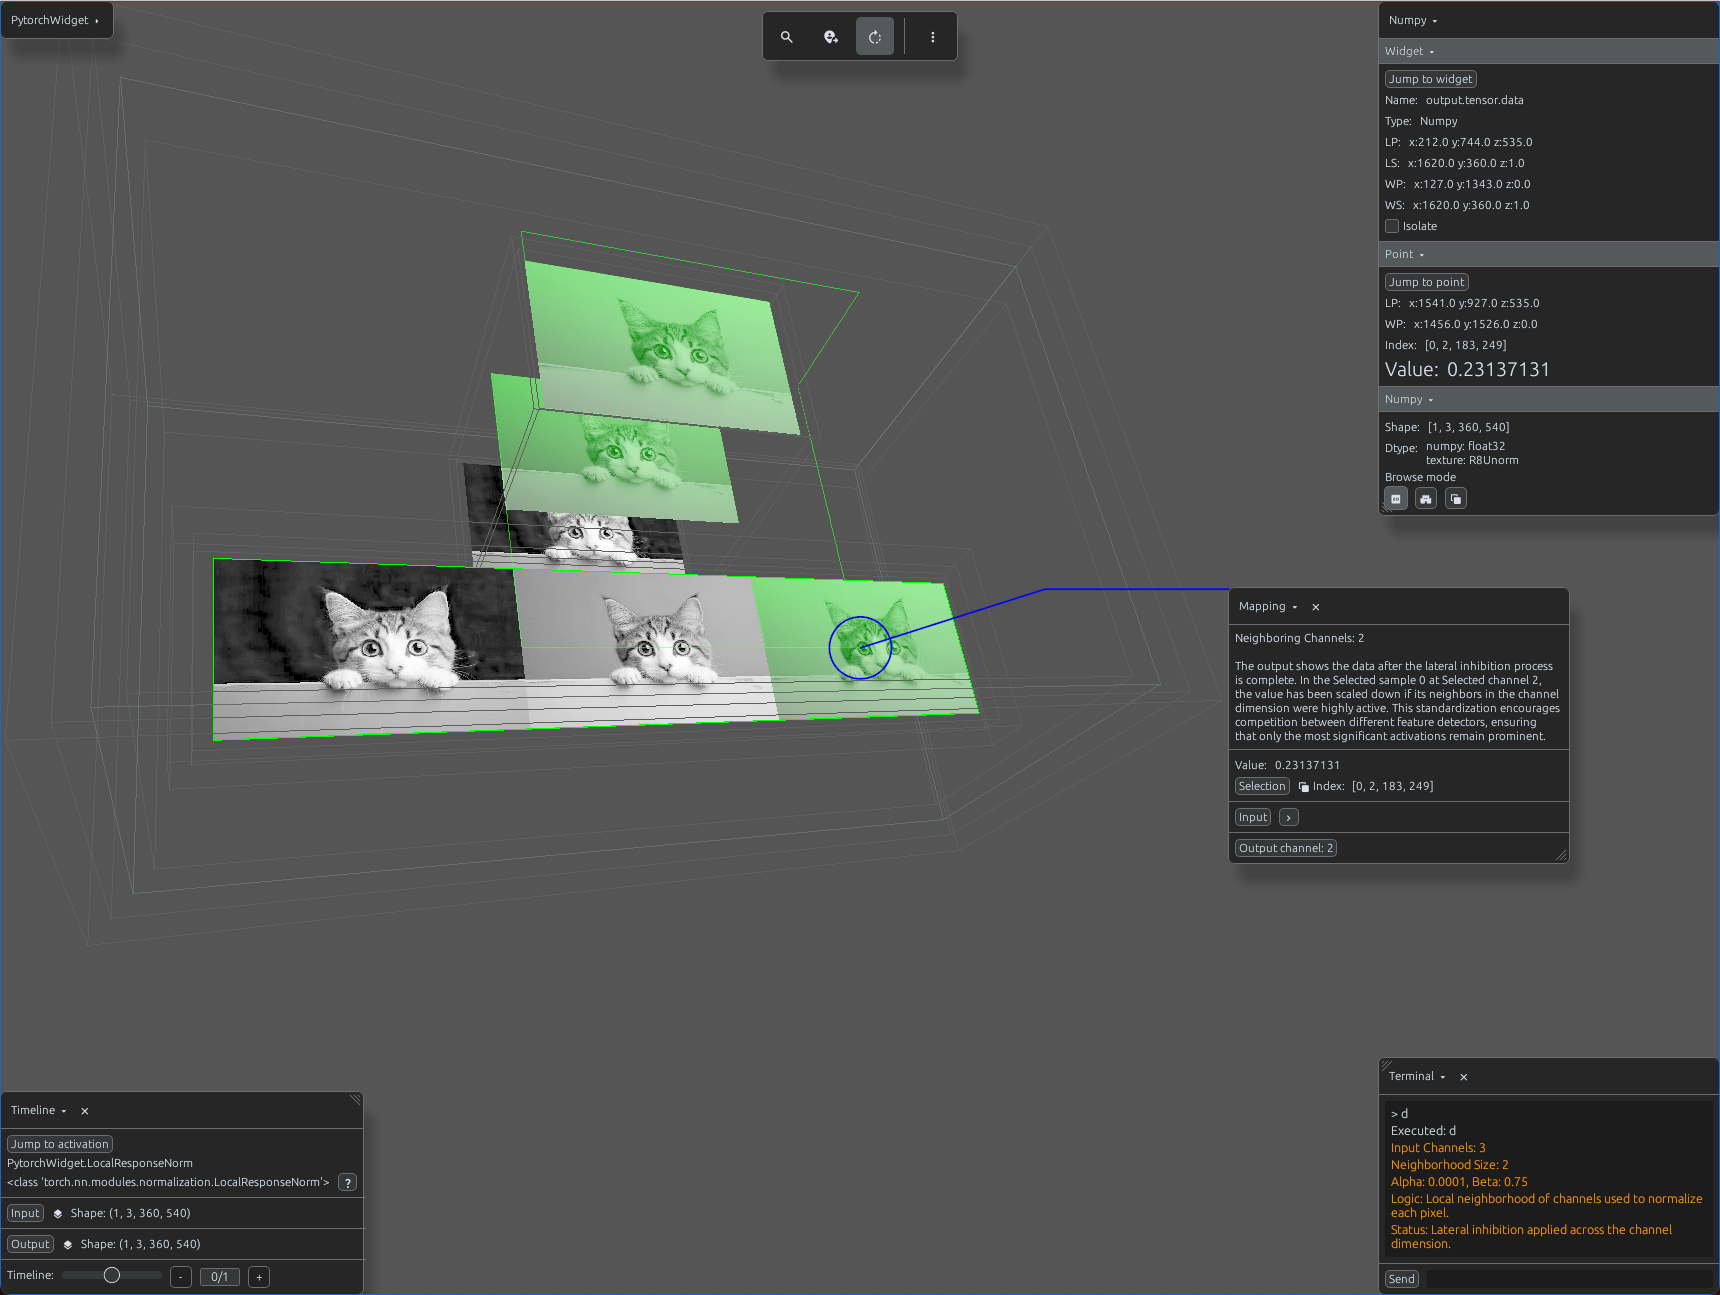Screen dimensions: 1720x1295
Task: Open the Numpy panel title dropdown
Action: pos(1413,20)
